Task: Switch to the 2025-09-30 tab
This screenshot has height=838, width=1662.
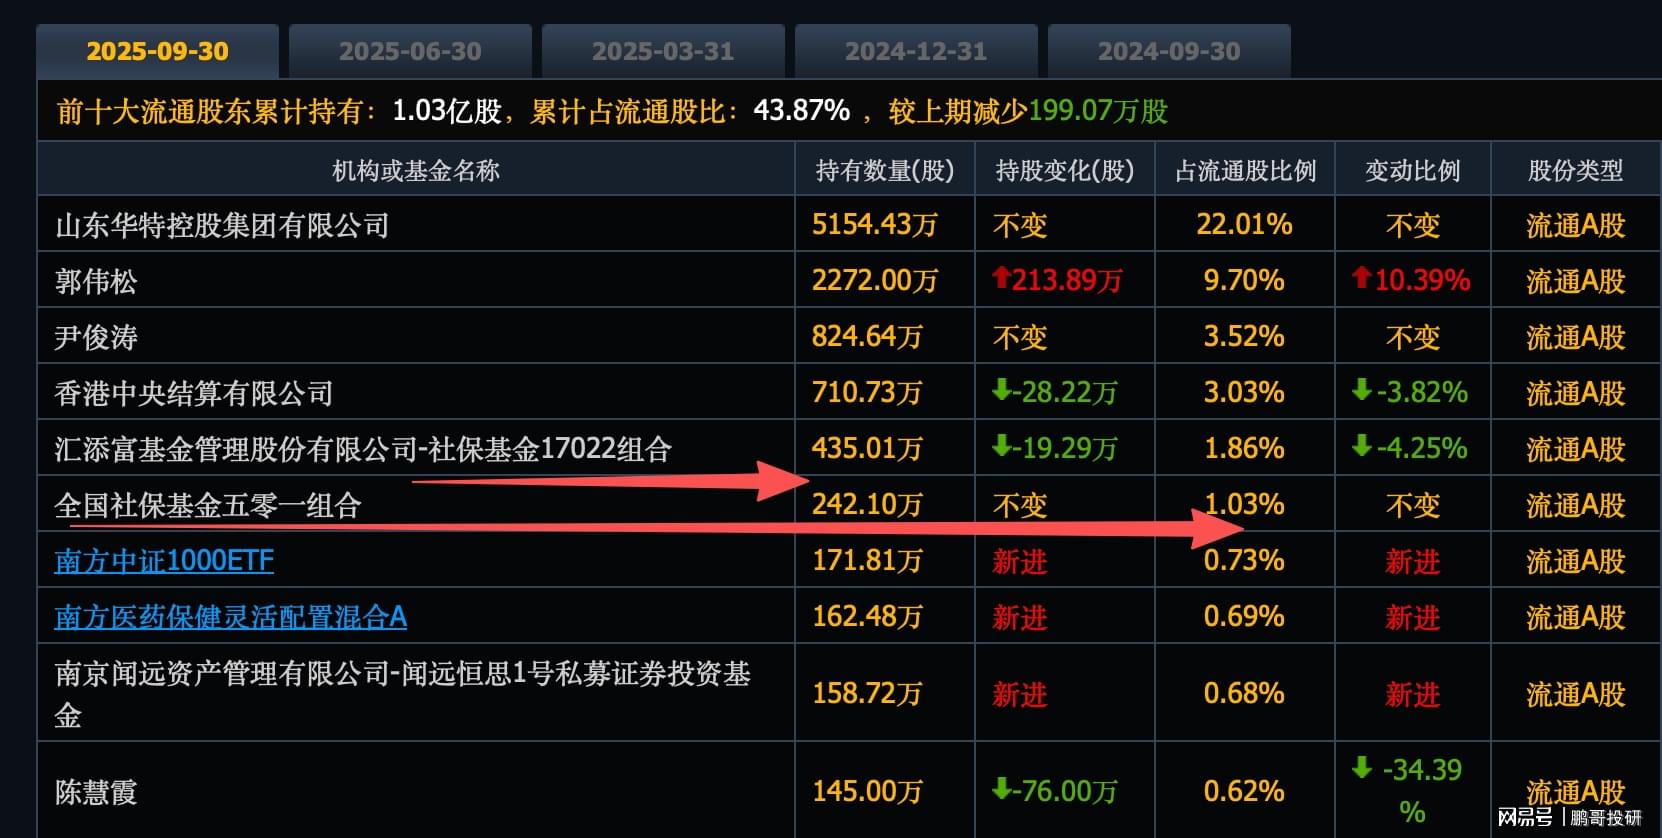Action: pyautogui.click(x=157, y=51)
